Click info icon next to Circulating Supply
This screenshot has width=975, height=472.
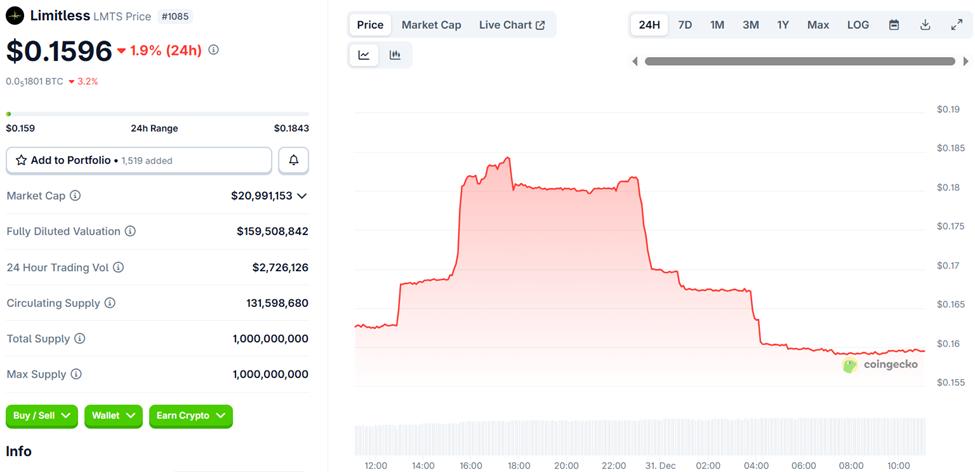(x=110, y=303)
